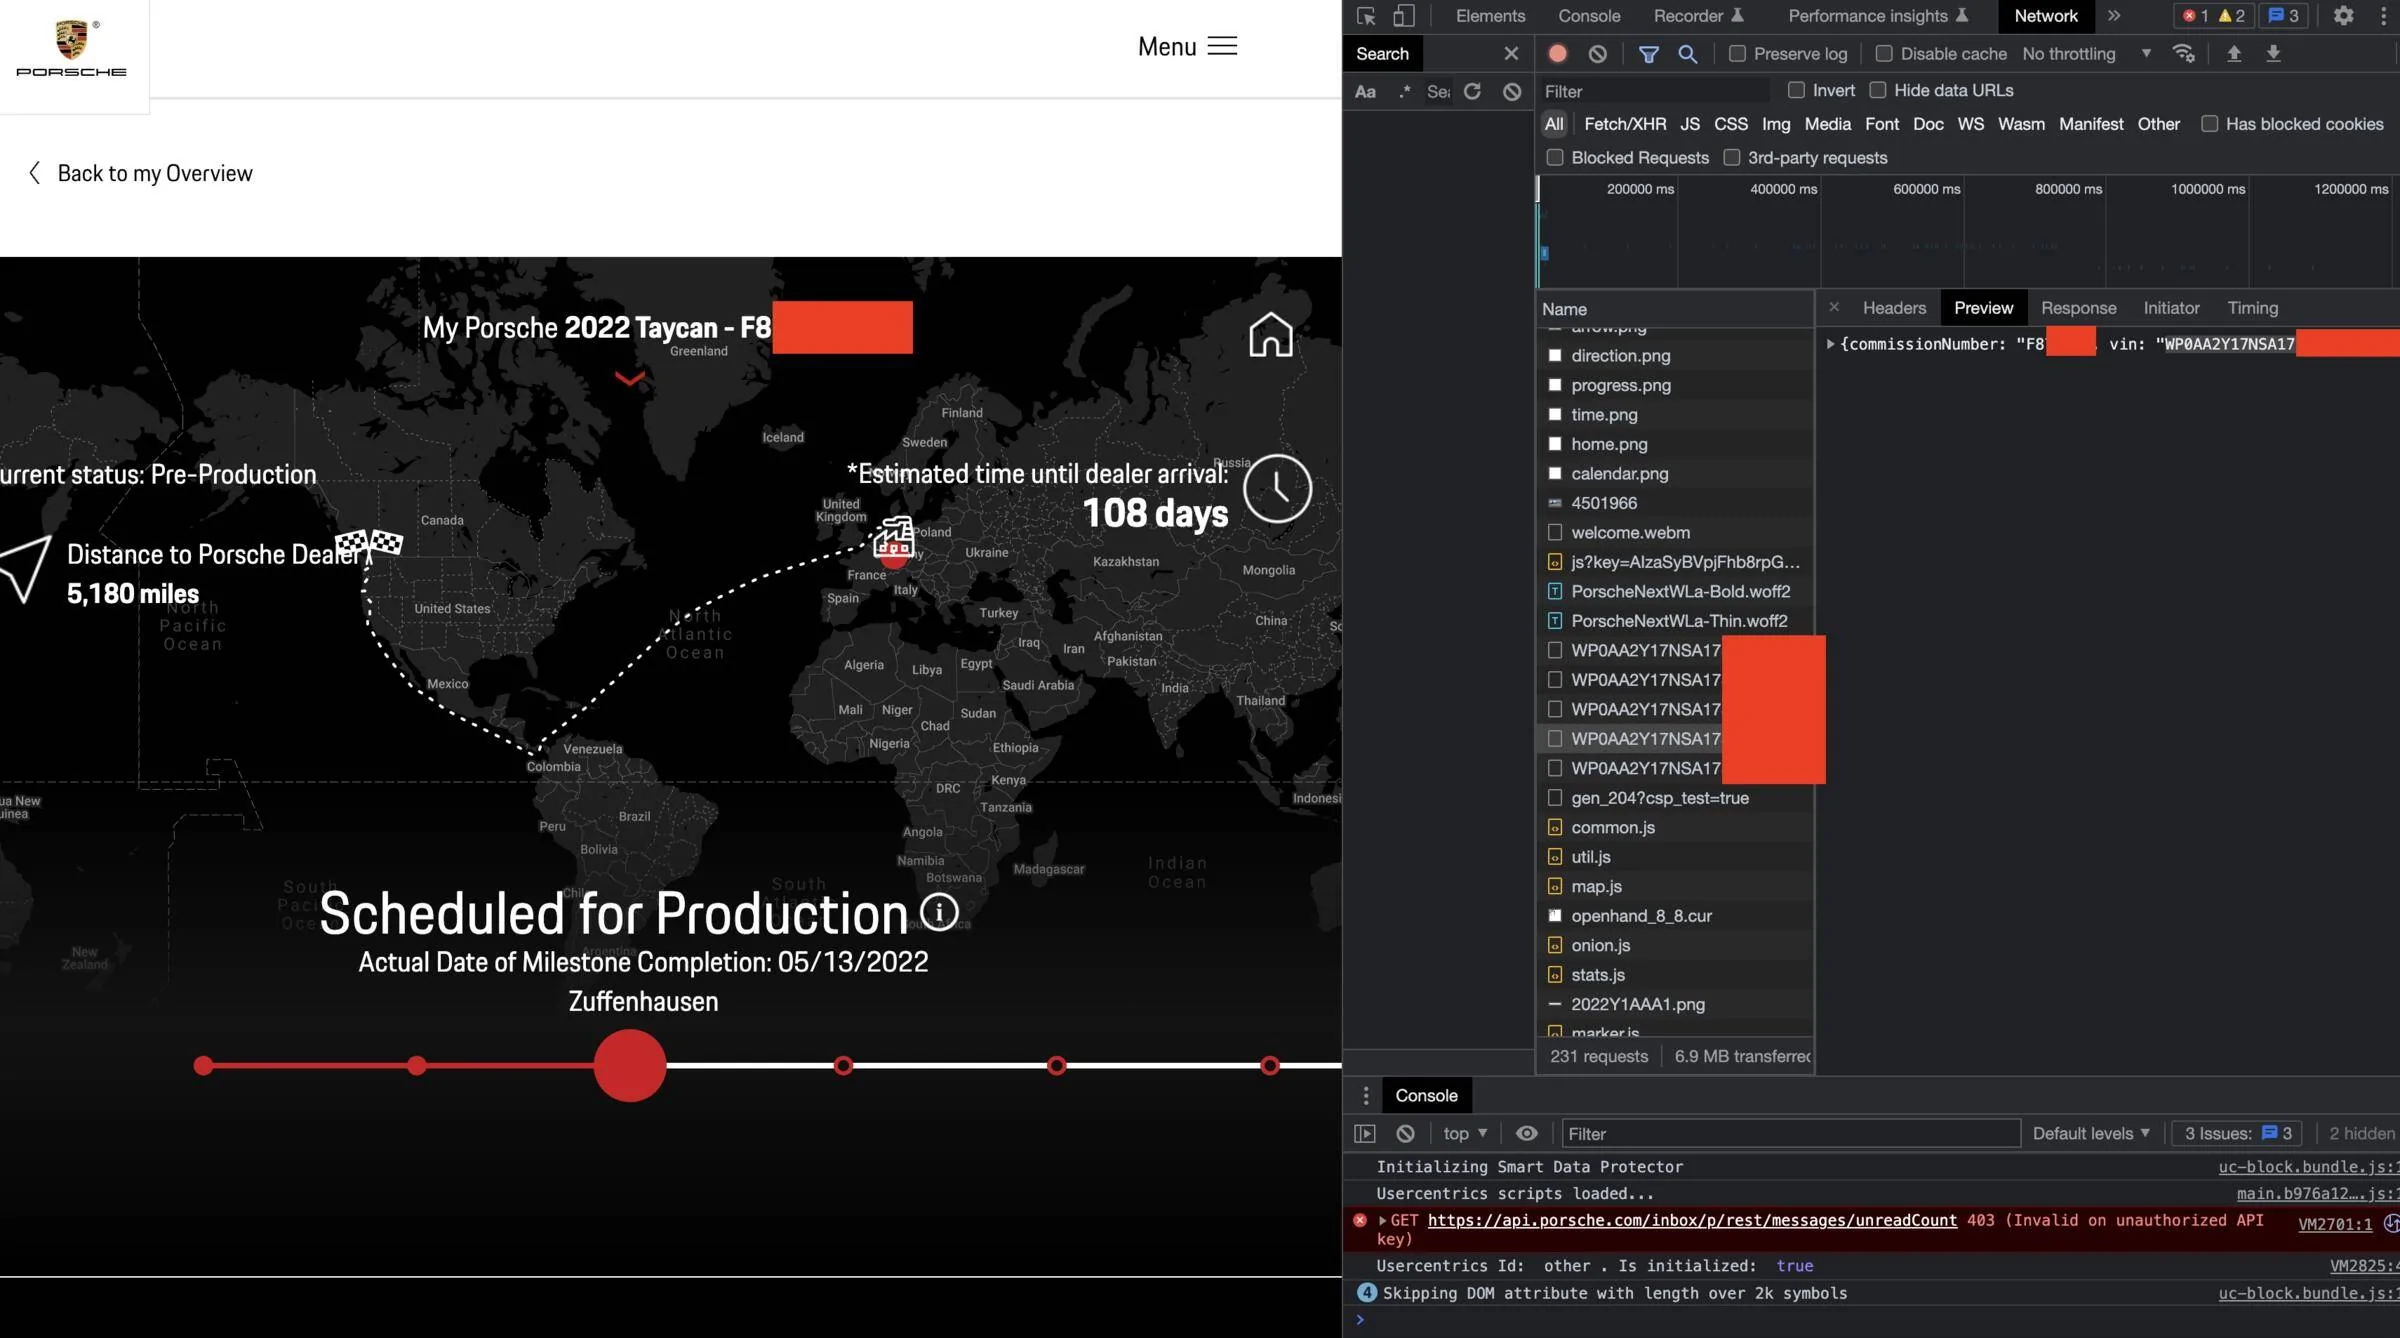The image size is (2400, 1338).
Task: Click the 3 Issues button
Action: tap(2237, 1134)
